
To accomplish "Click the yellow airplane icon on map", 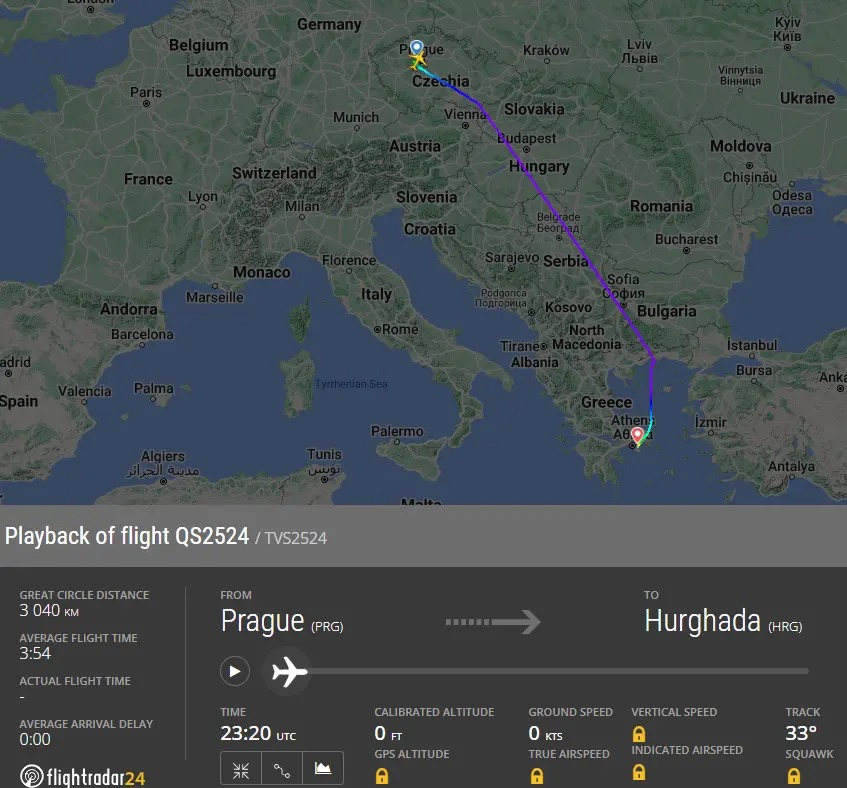I will 416,61.
